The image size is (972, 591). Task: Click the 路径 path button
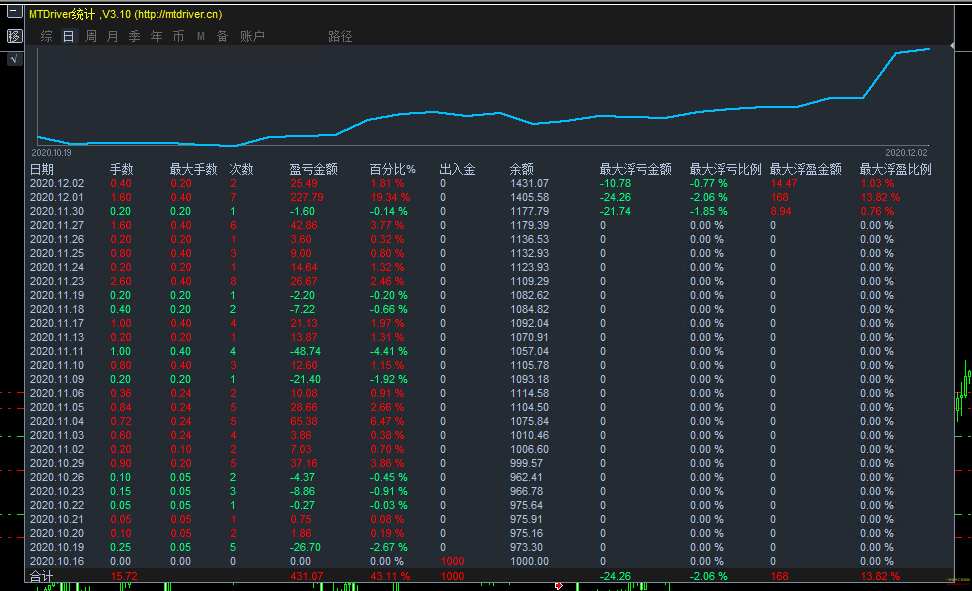[340, 37]
